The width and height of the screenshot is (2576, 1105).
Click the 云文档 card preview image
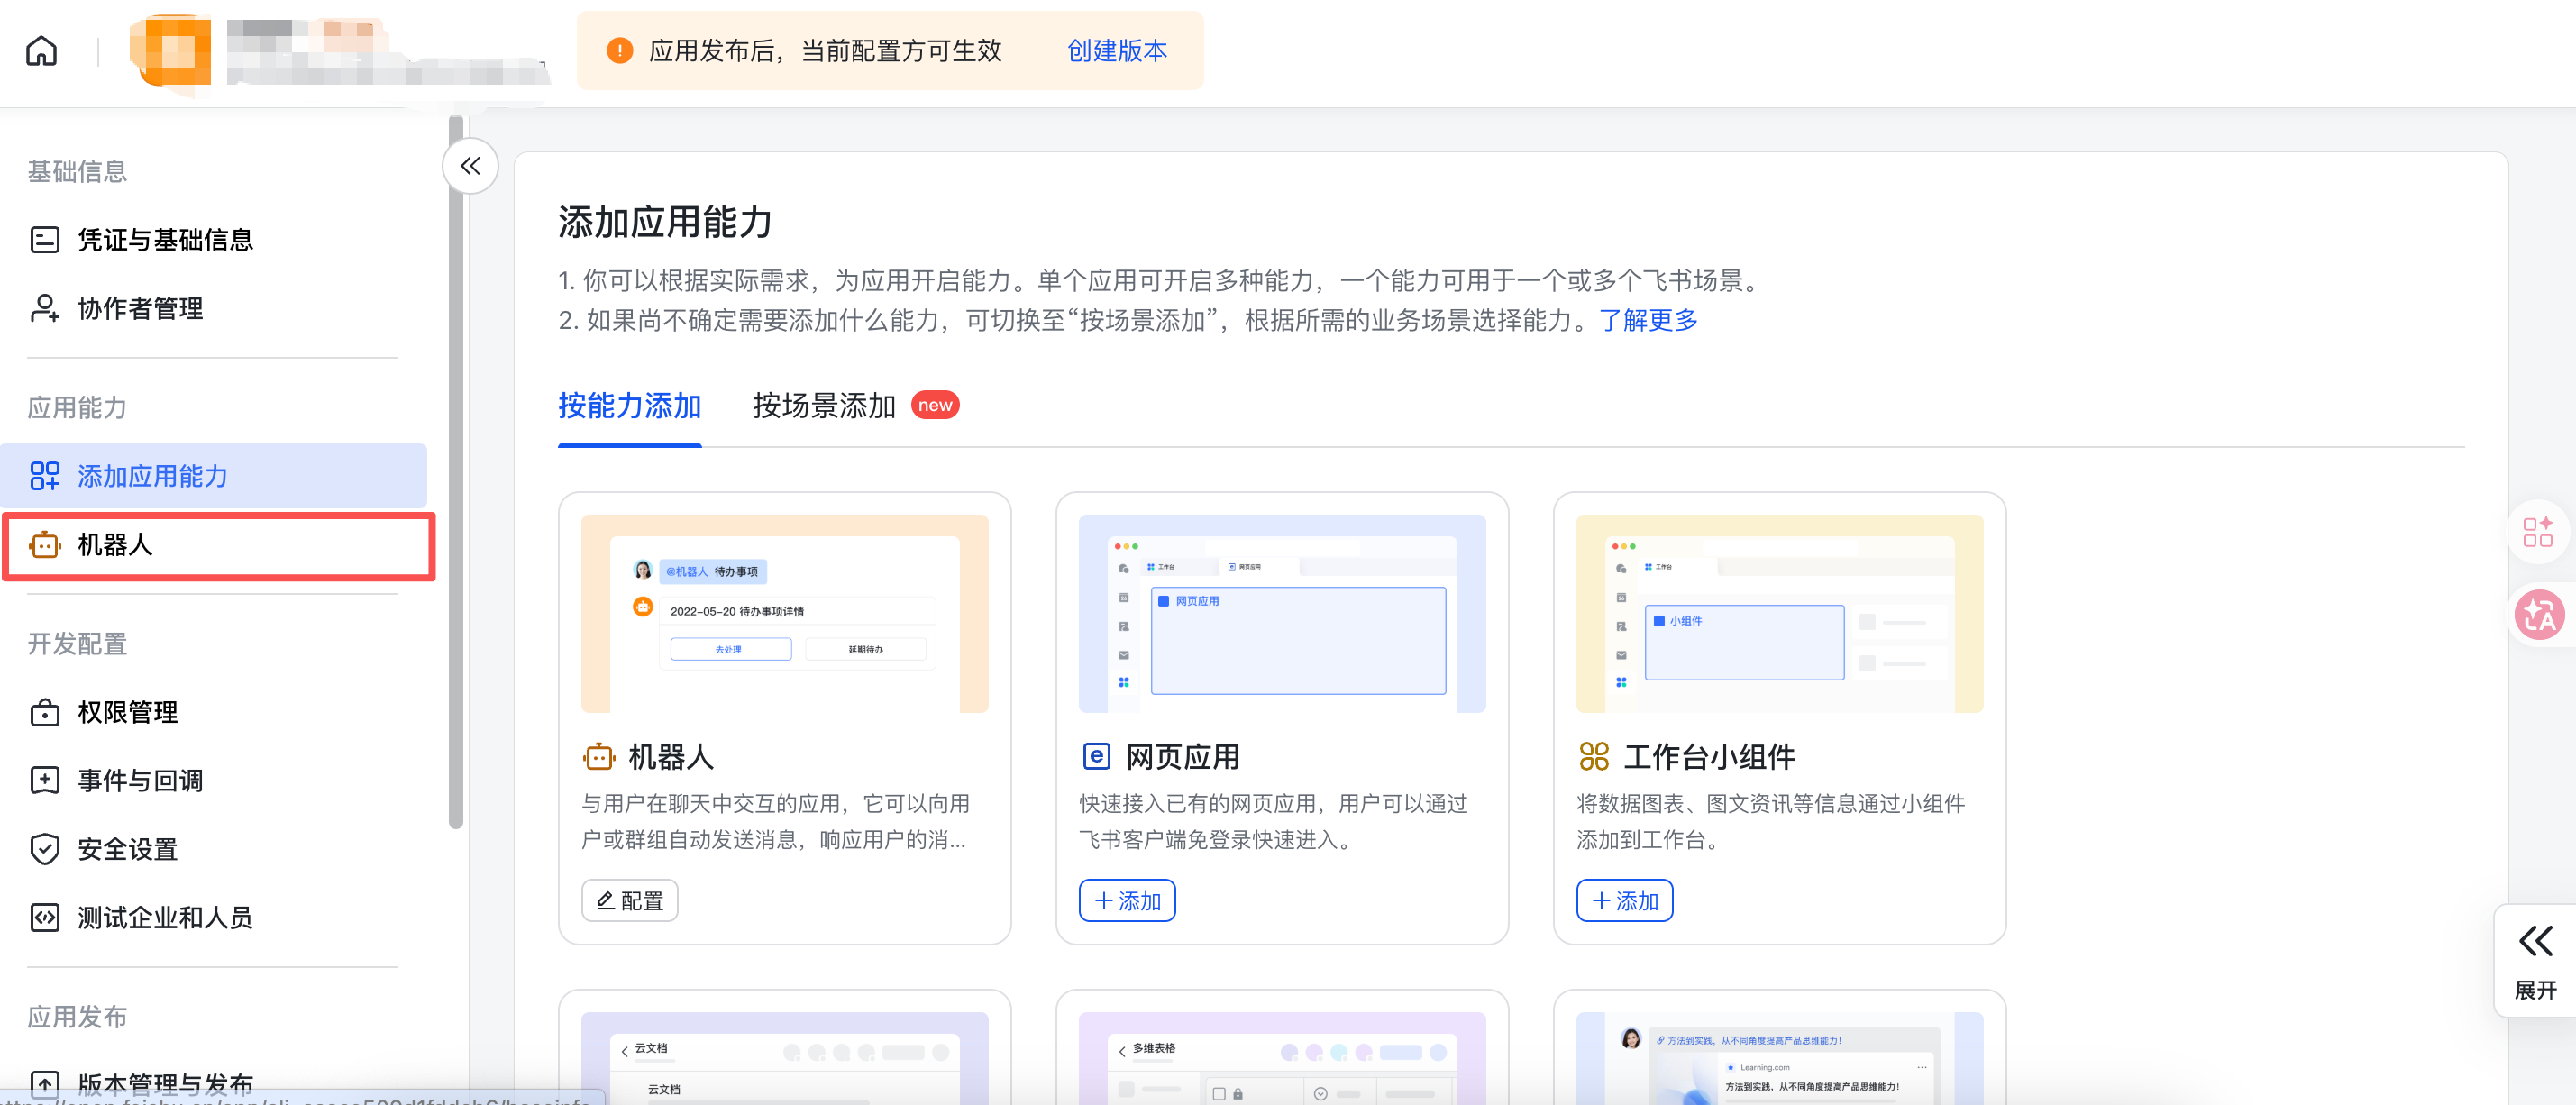[784, 1058]
